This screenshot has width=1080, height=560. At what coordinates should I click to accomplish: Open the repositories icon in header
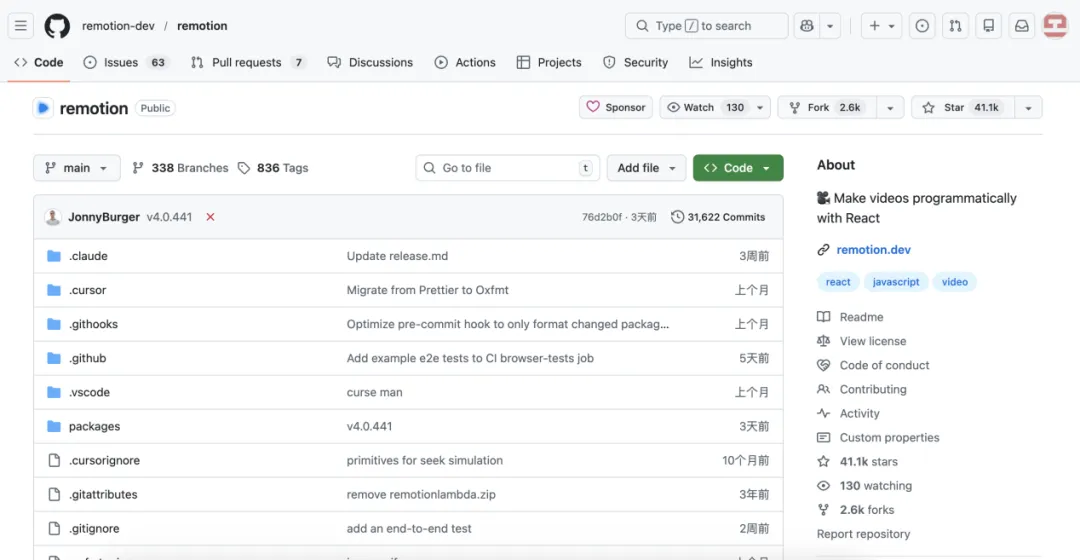pyautogui.click(x=988, y=25)
